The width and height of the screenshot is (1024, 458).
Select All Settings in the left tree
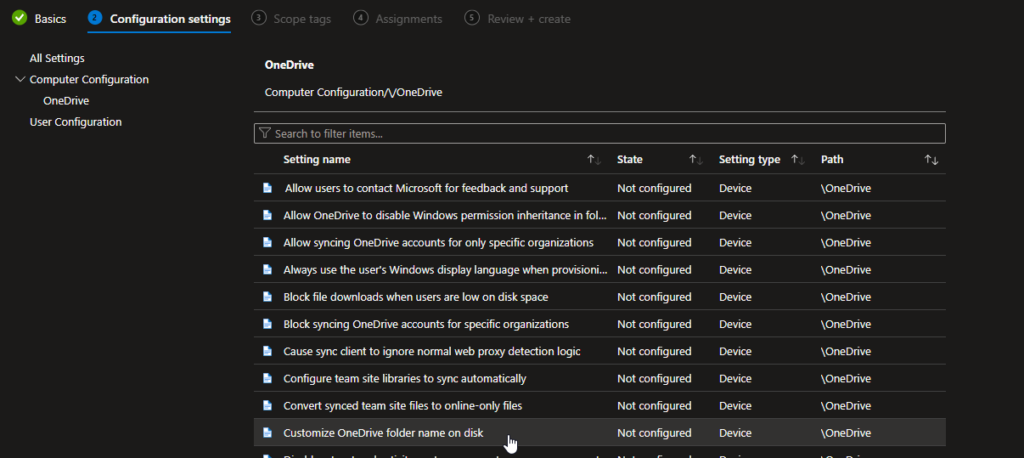pos(57,58)
